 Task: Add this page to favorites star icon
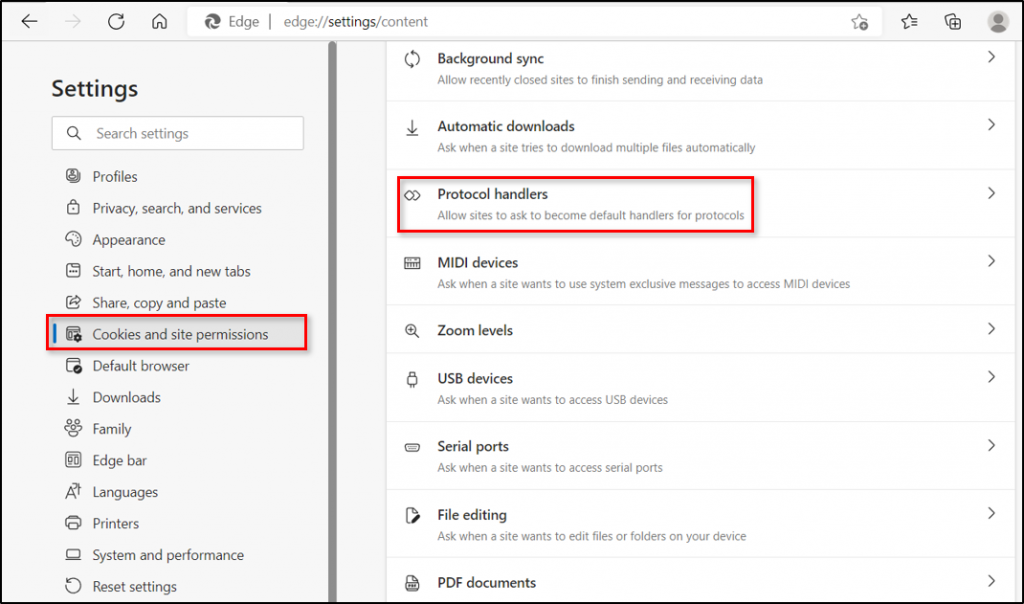coord(859,22)
